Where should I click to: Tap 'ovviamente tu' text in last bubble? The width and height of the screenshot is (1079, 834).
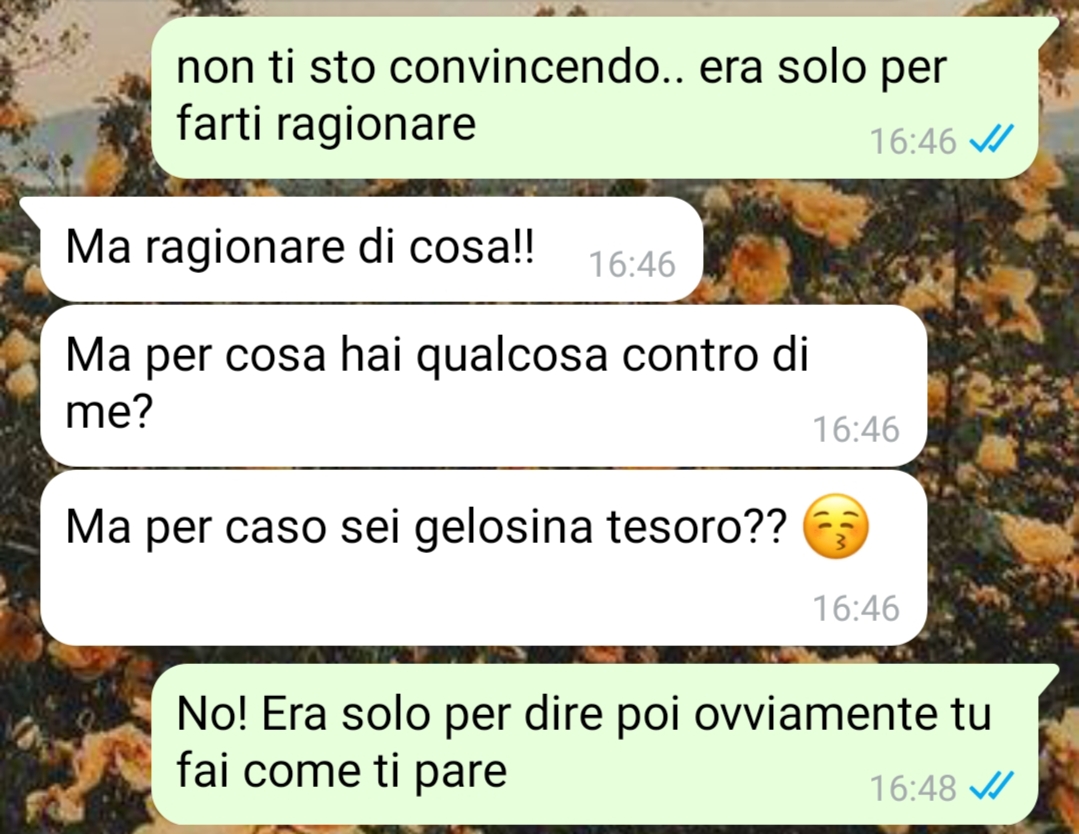(x=842, y=715)
